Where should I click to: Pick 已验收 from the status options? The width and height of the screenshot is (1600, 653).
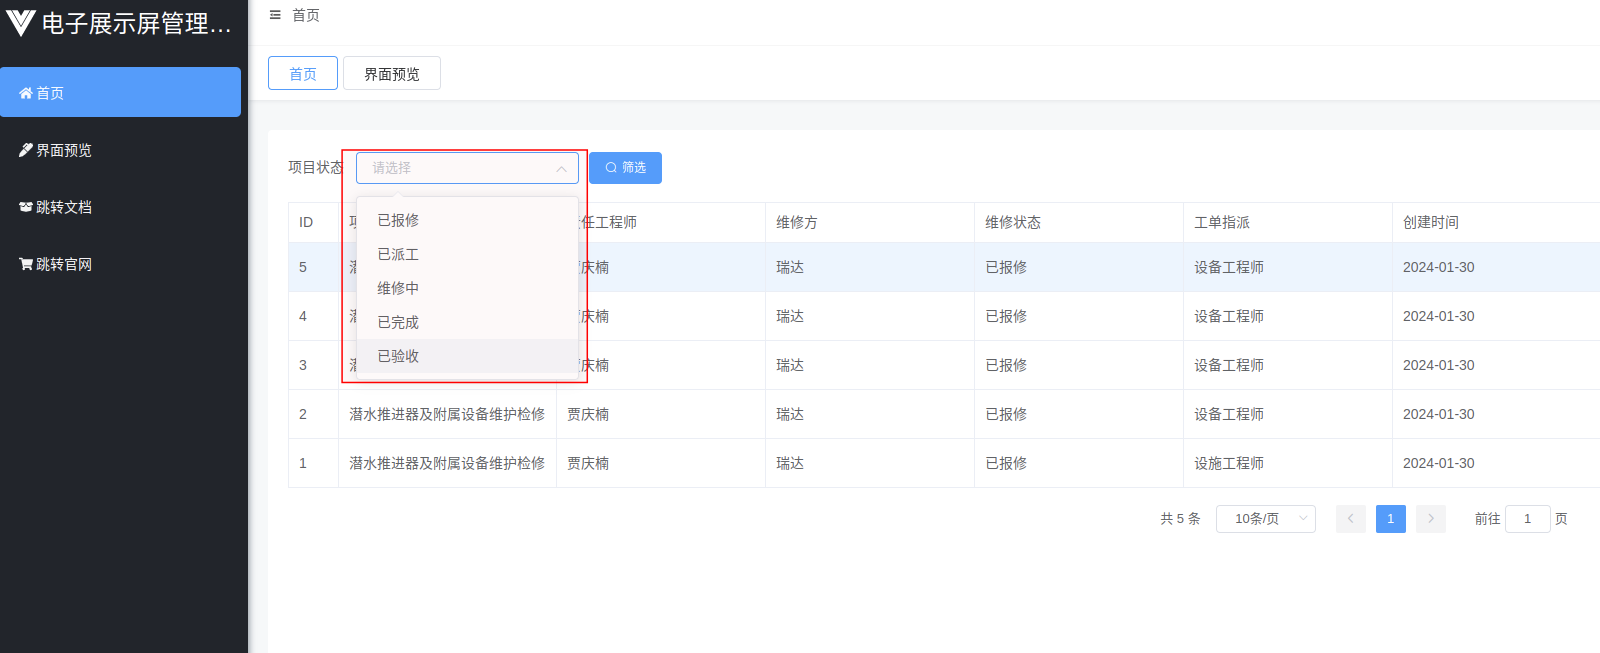[398, 356]
